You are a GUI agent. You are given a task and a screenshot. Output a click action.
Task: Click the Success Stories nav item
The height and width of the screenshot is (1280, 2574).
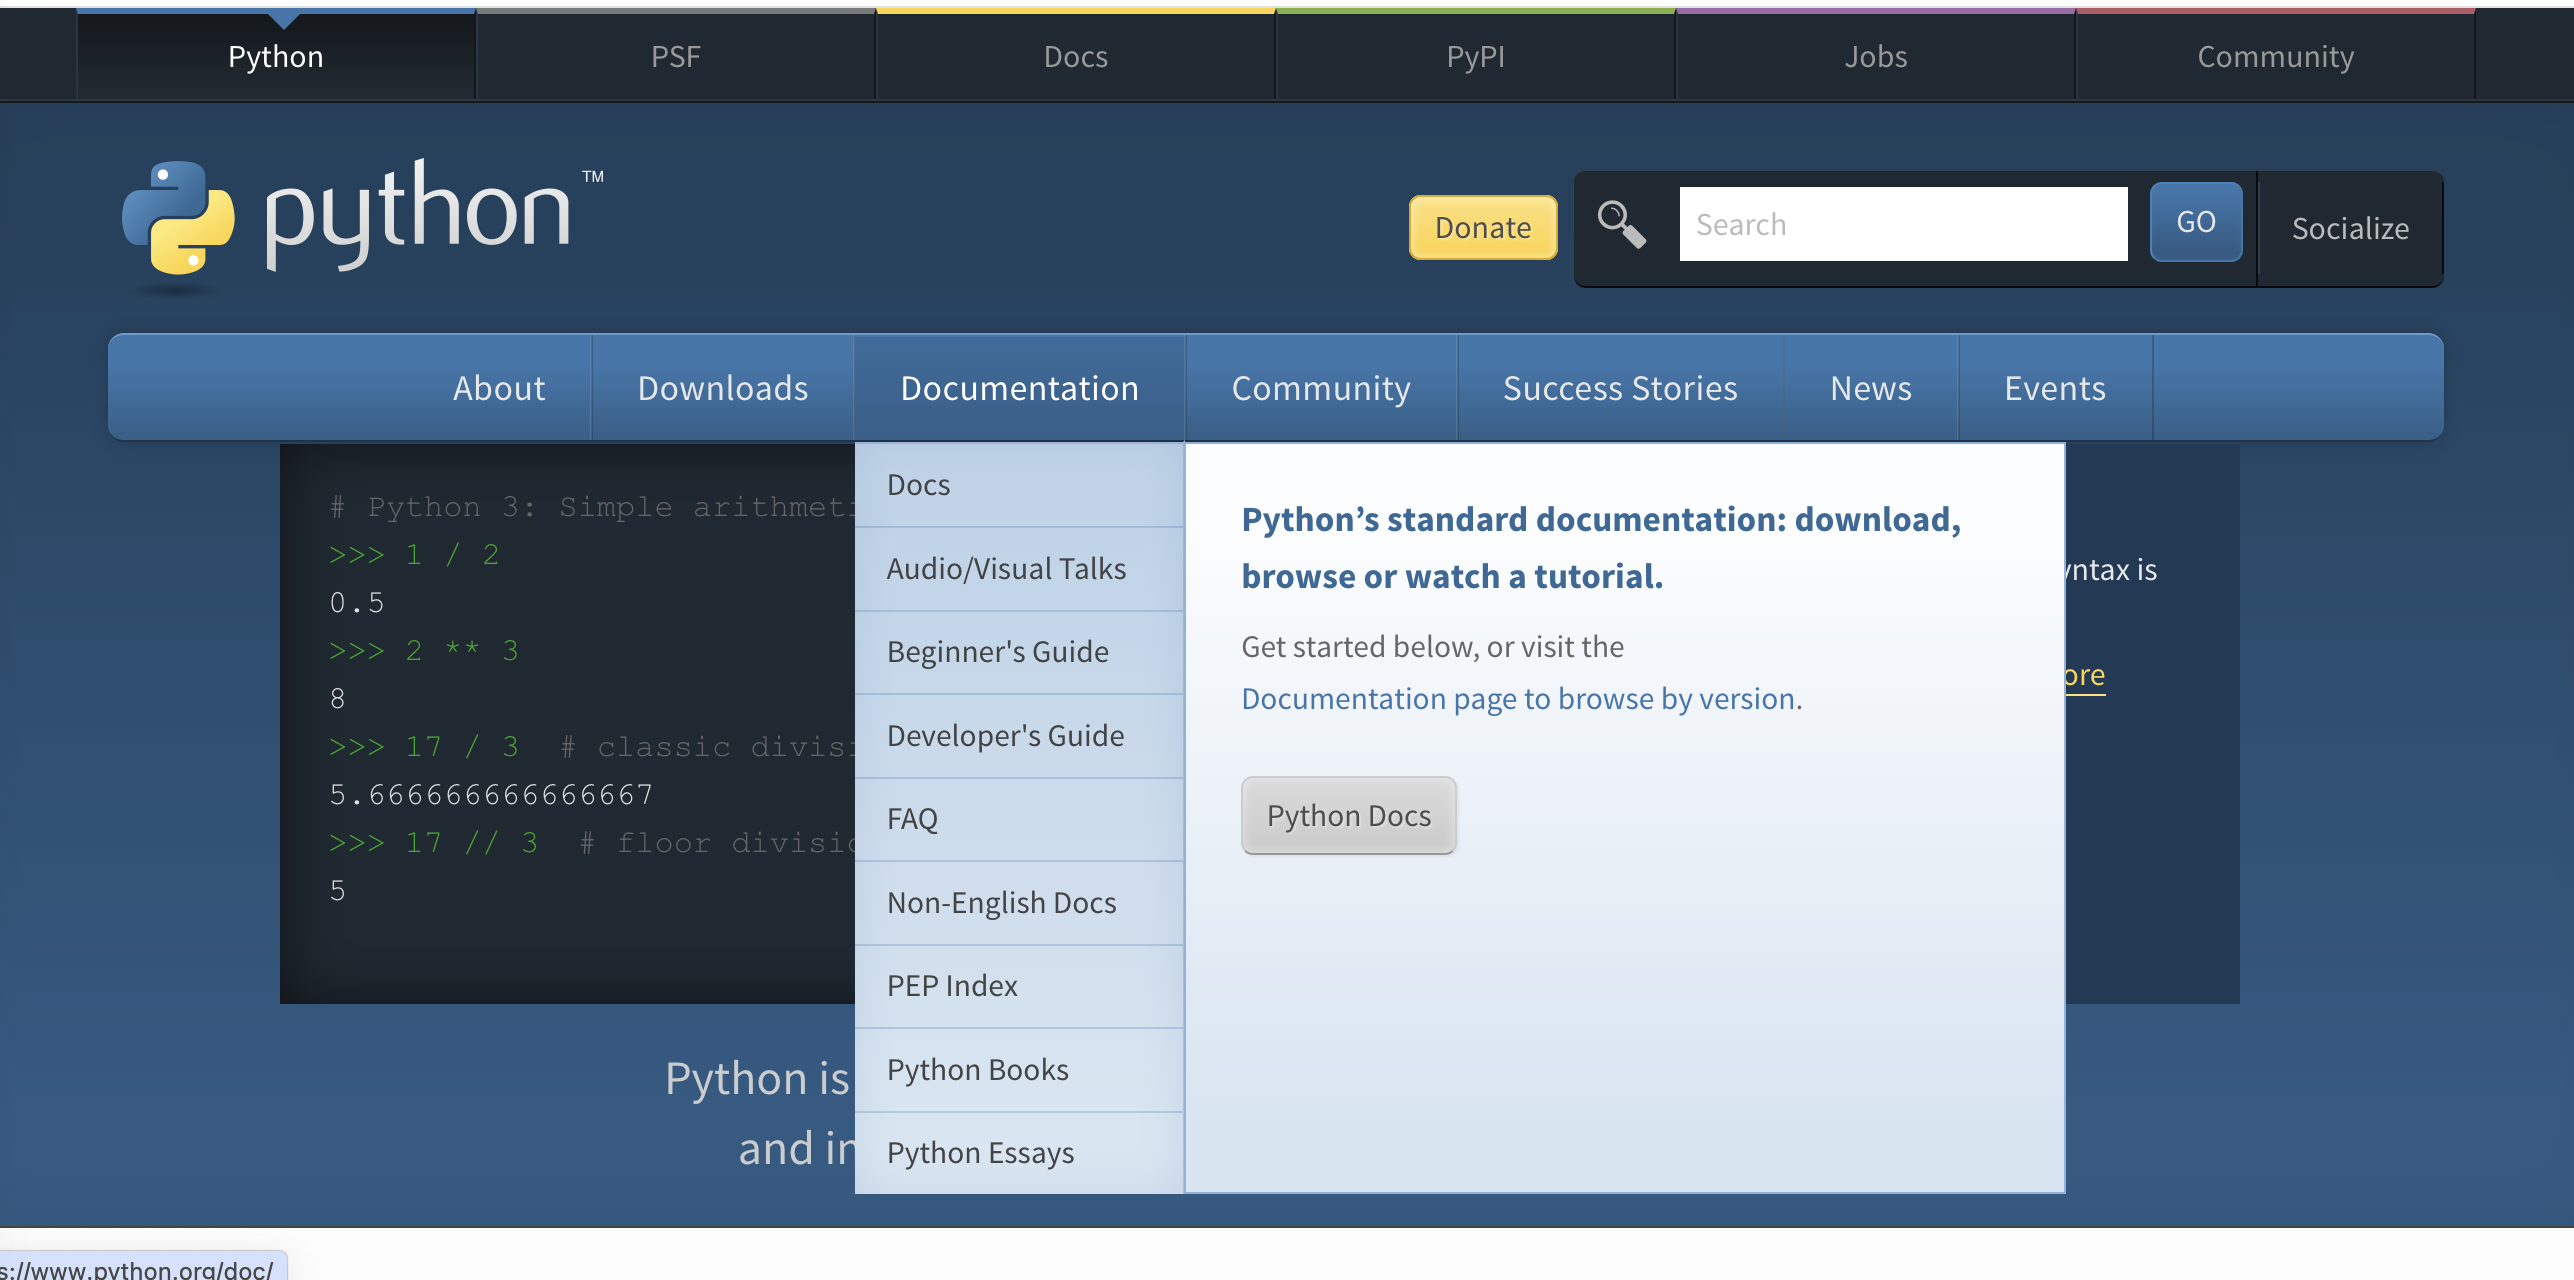(1619, 388)
